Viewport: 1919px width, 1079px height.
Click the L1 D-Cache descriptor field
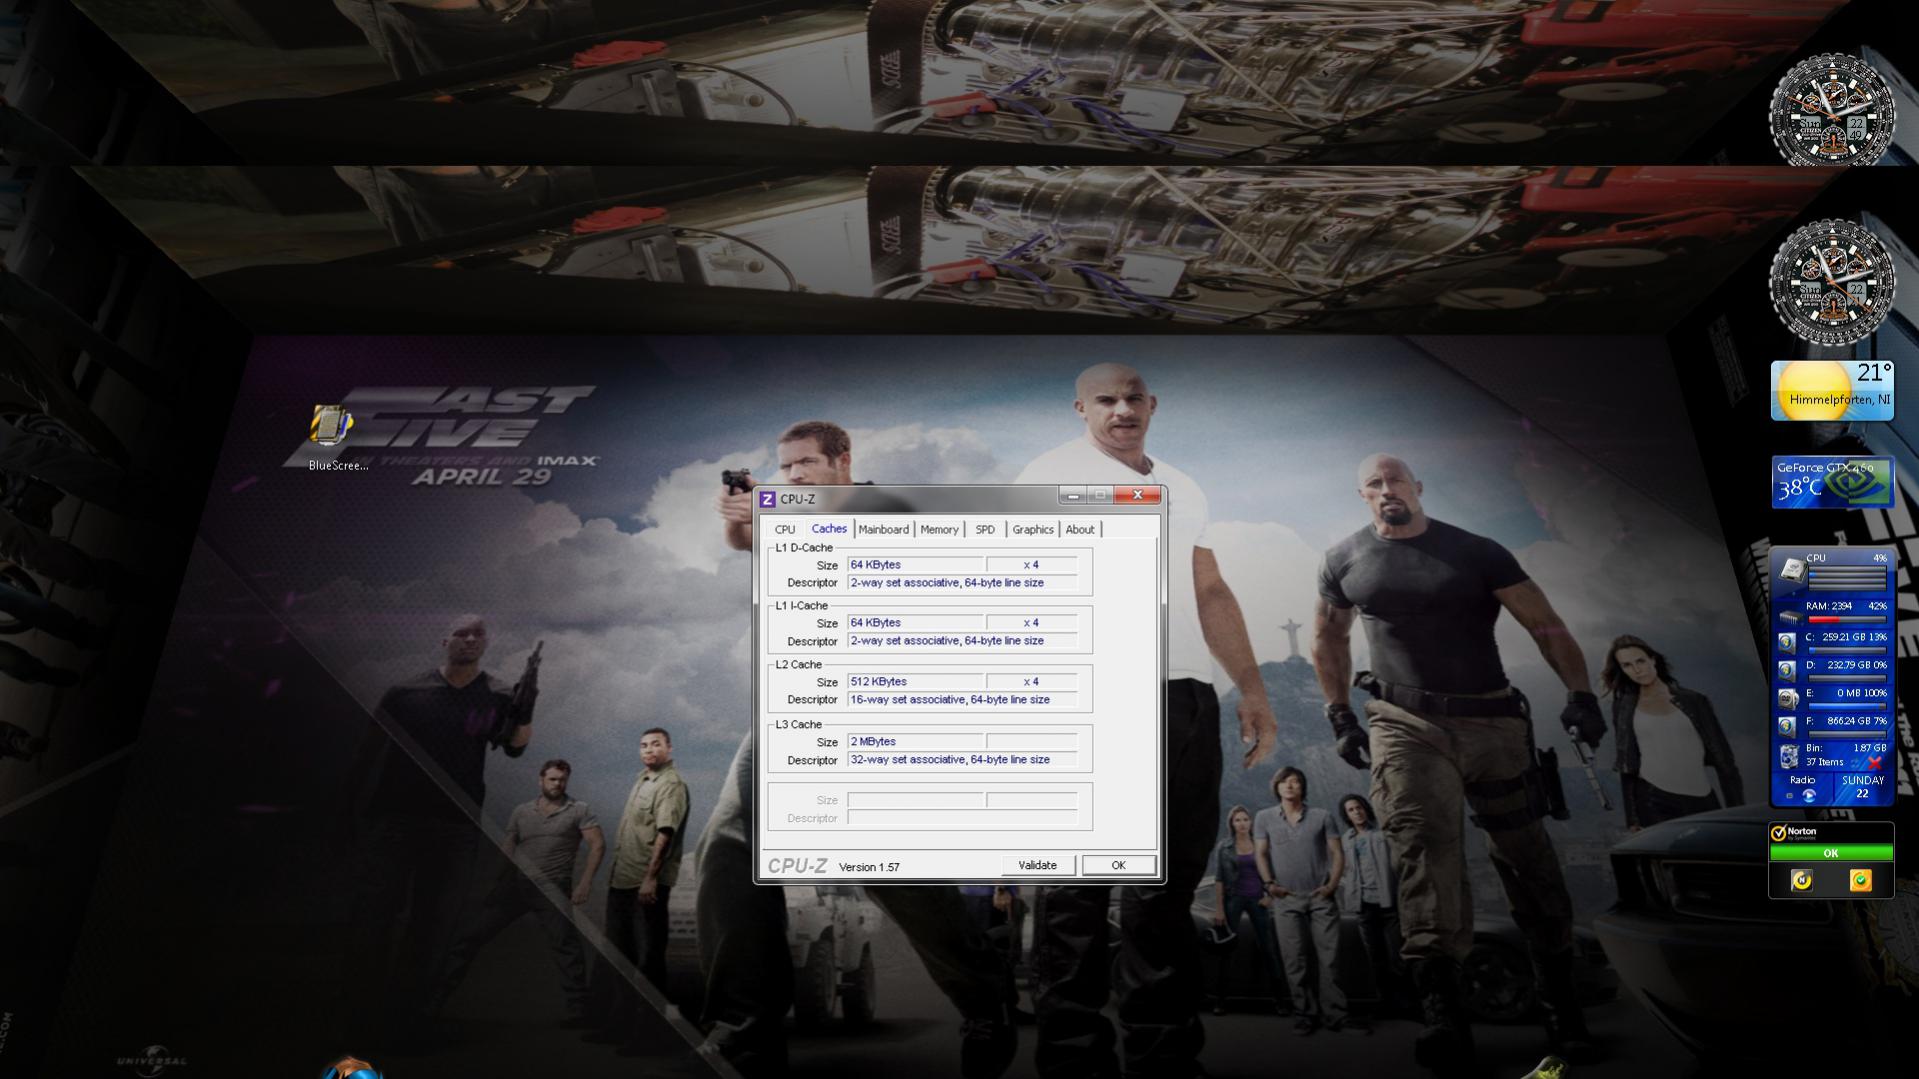pyautogui.click(x=962, y=583)
